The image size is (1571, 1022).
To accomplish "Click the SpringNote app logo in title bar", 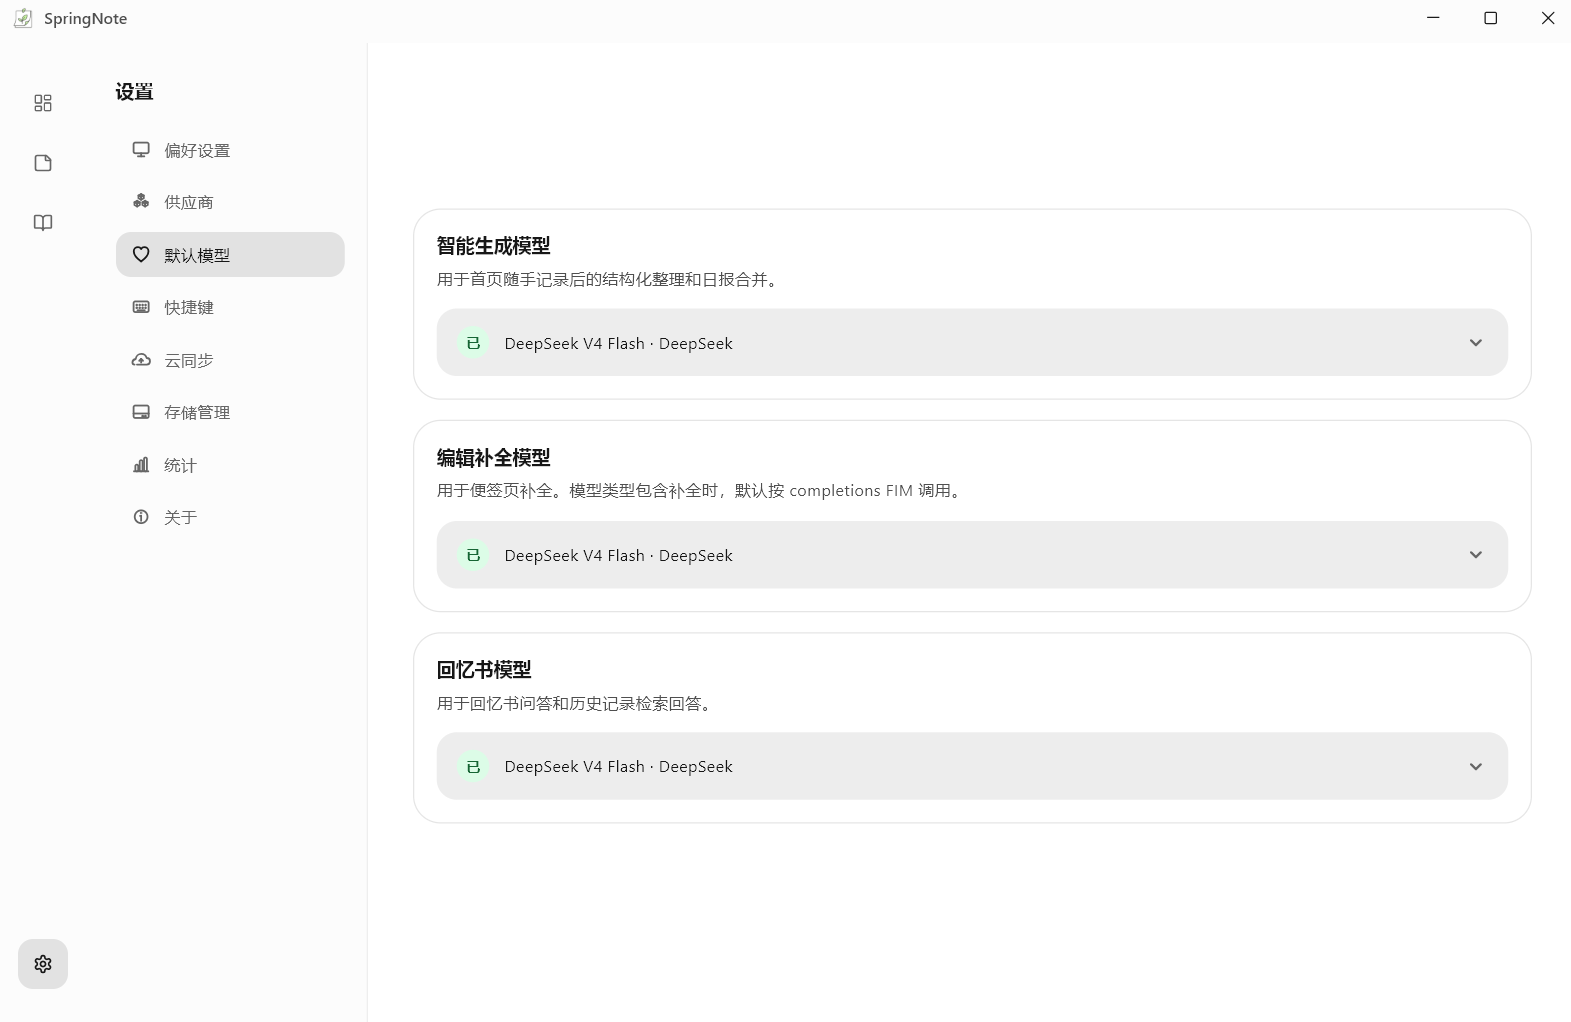I will click(23, 18).
